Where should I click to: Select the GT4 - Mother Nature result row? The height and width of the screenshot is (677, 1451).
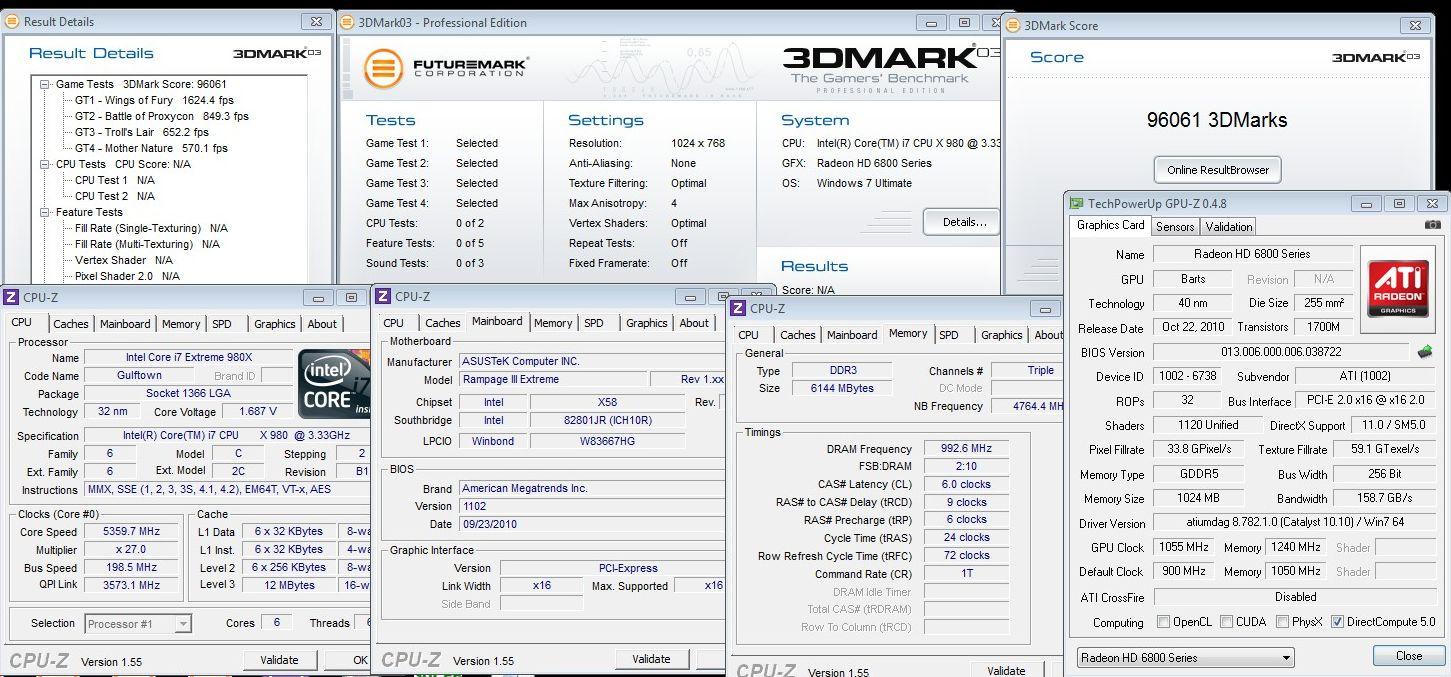coord(151,148)
